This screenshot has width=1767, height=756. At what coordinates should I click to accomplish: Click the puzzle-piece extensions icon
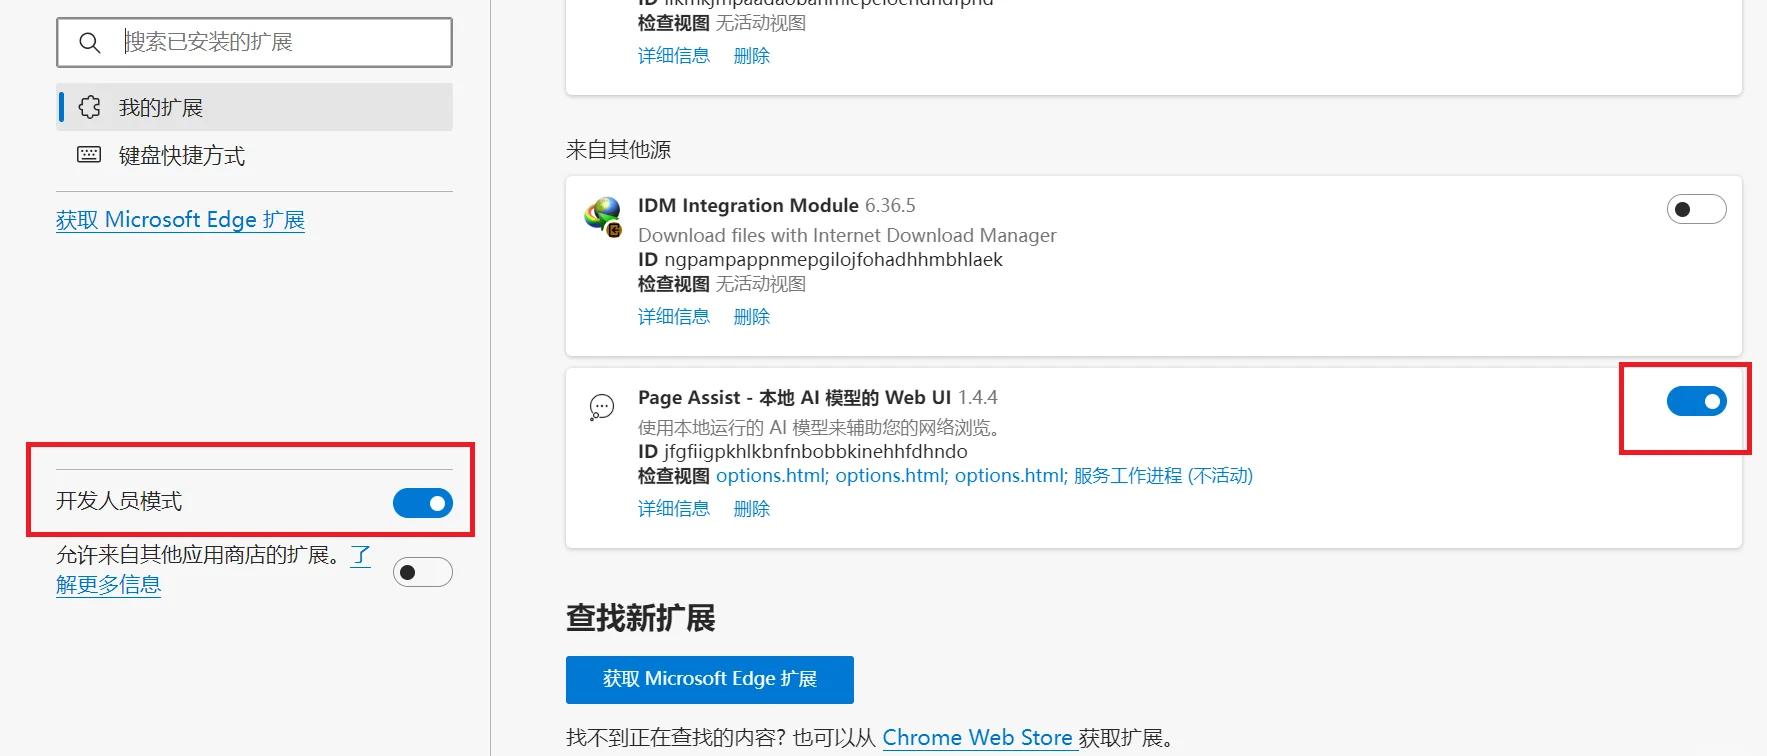click(x=89, y=107)
